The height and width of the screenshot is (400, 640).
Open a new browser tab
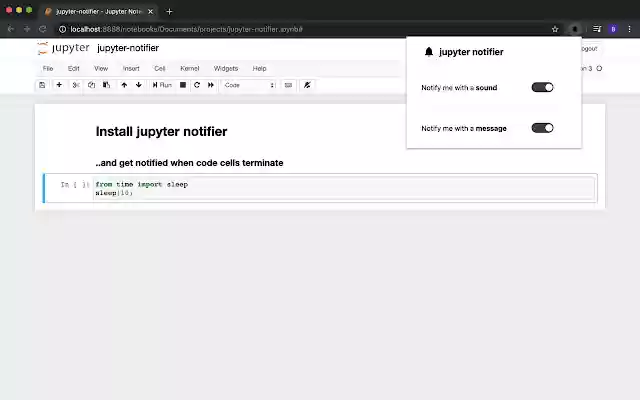coord(169,12)
